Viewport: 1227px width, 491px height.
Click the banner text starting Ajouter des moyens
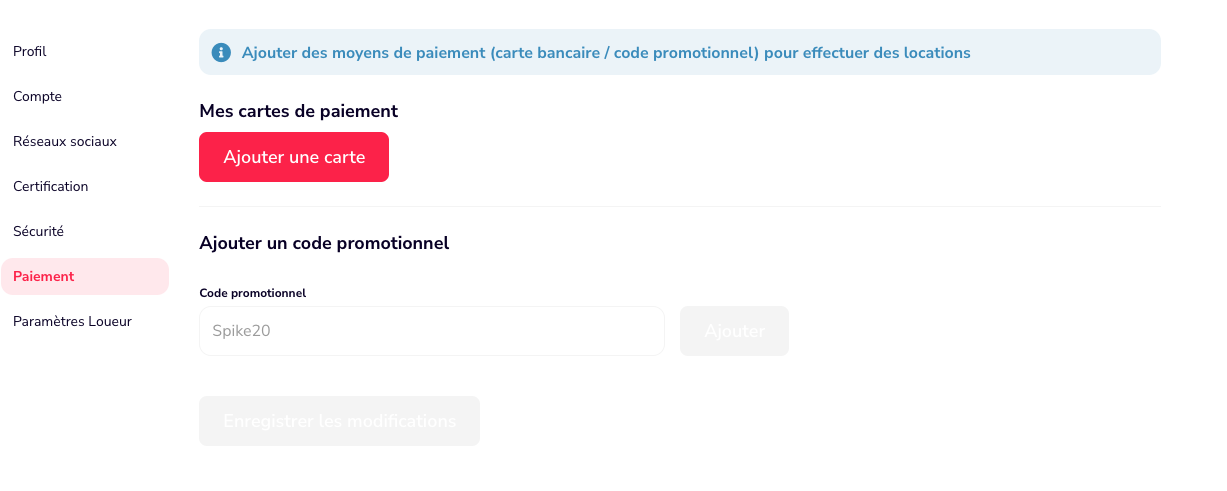[606, 52]
